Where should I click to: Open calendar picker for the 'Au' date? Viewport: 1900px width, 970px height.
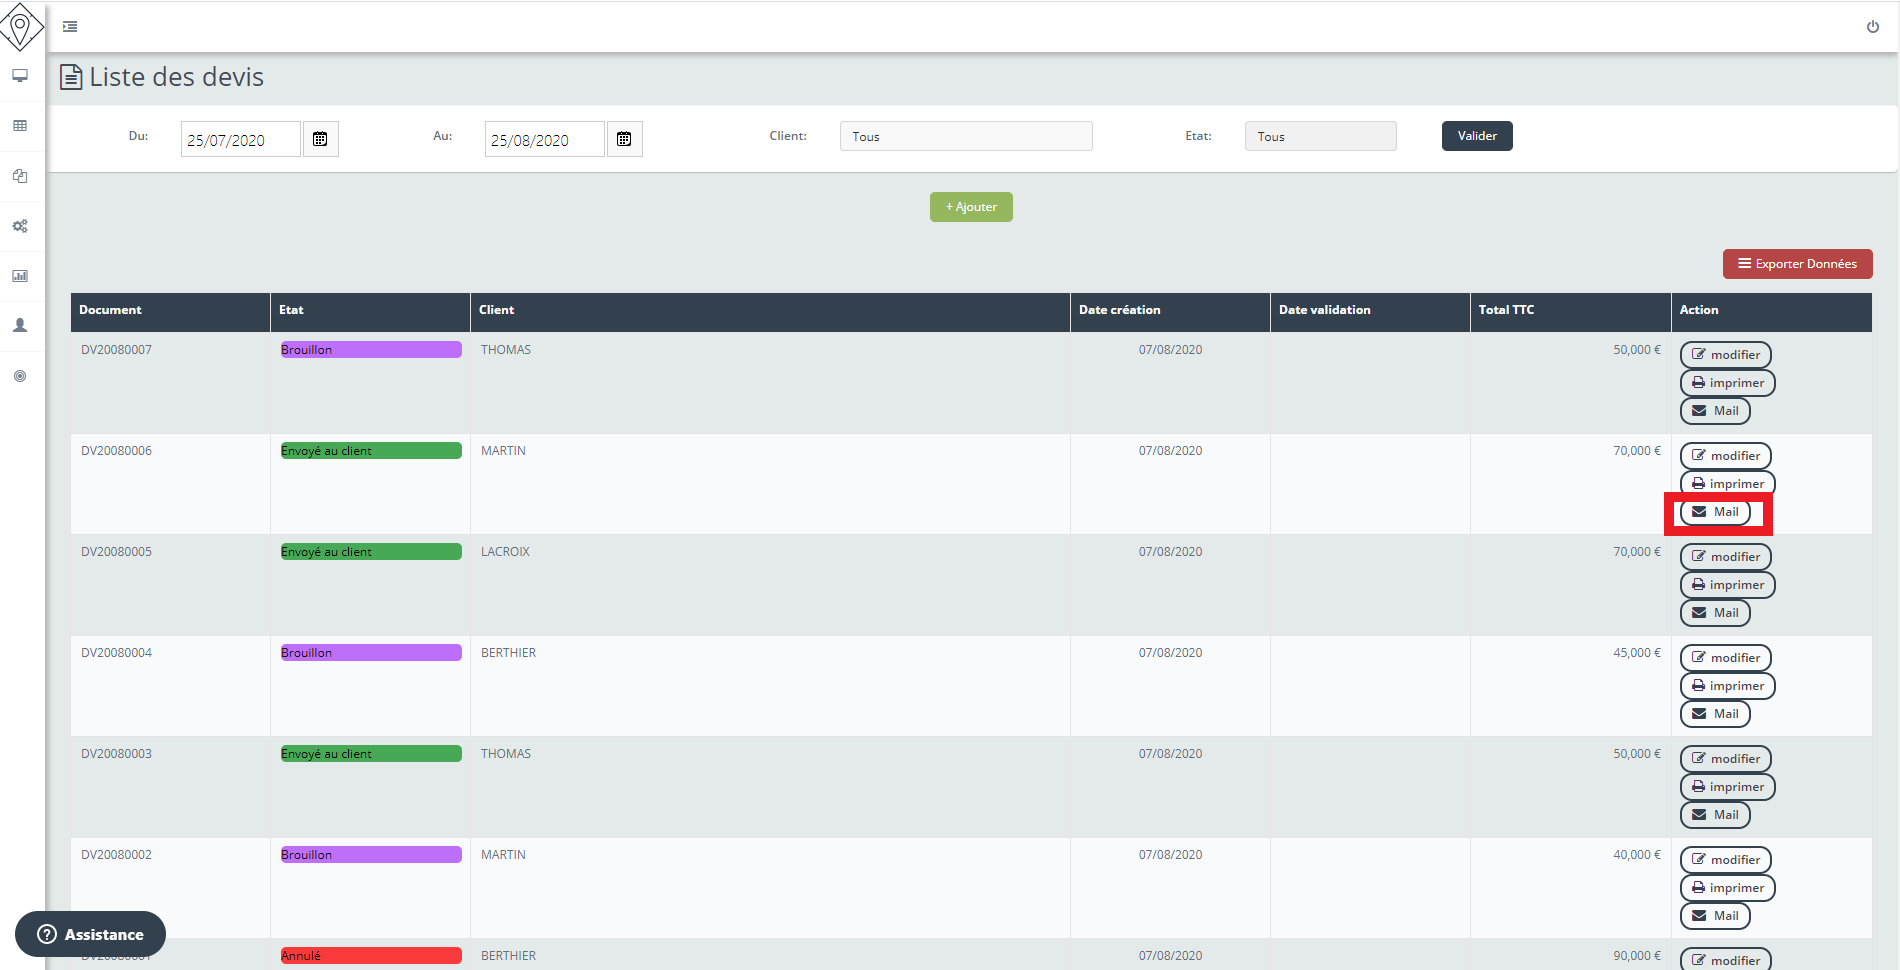tap(624, 139)
